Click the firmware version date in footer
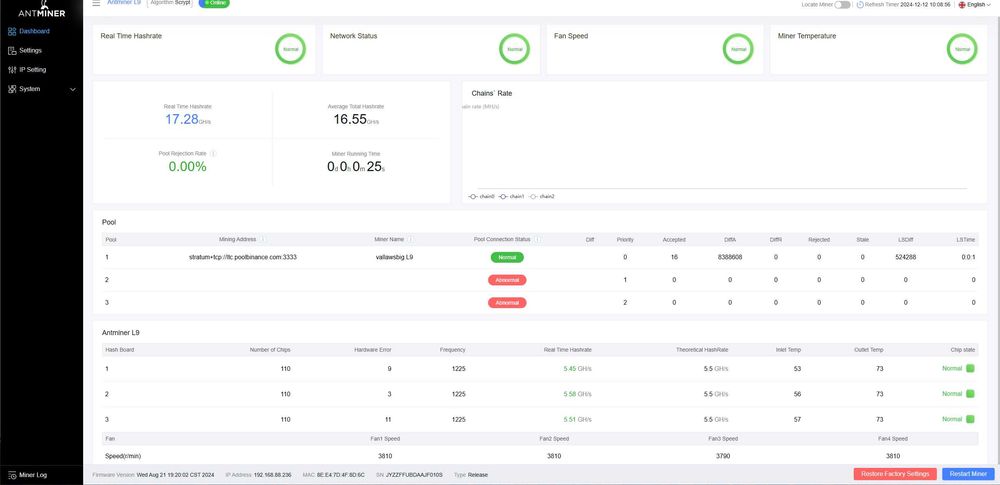Image resolution: width=1000 pixels, height=485 pixels. click(175, 475)
